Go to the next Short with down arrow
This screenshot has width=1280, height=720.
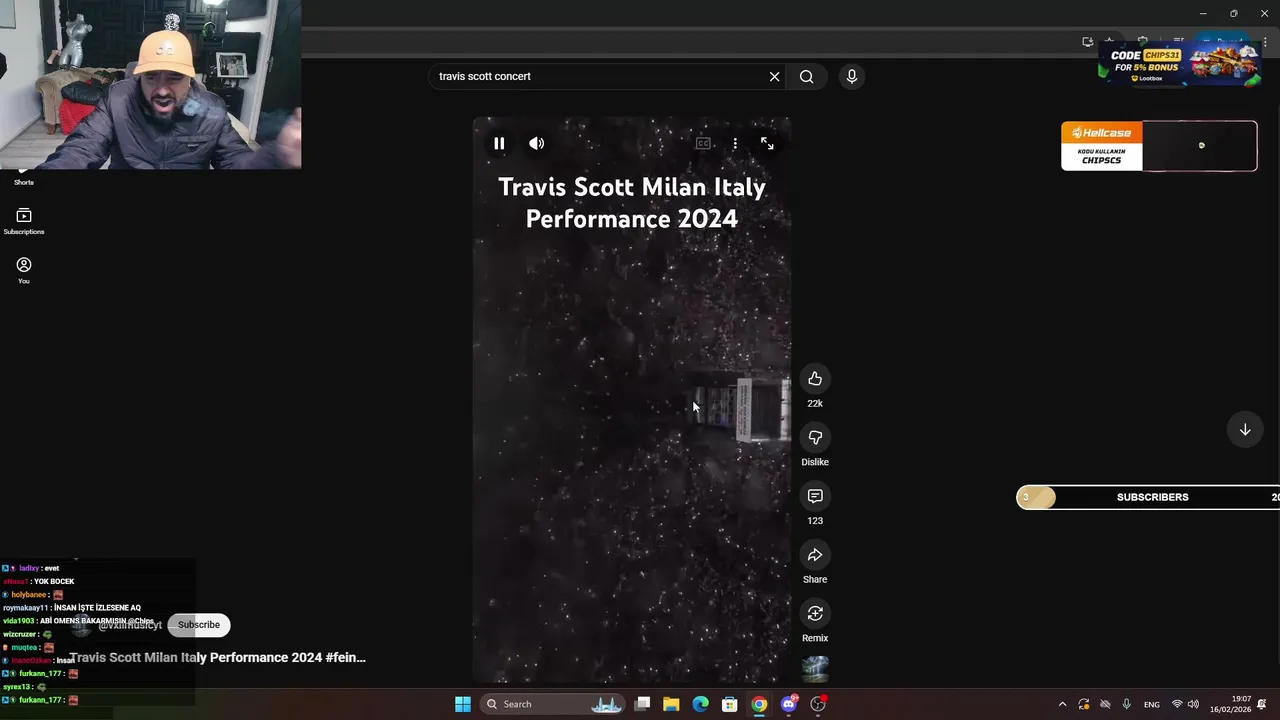tap(1245, 430)
